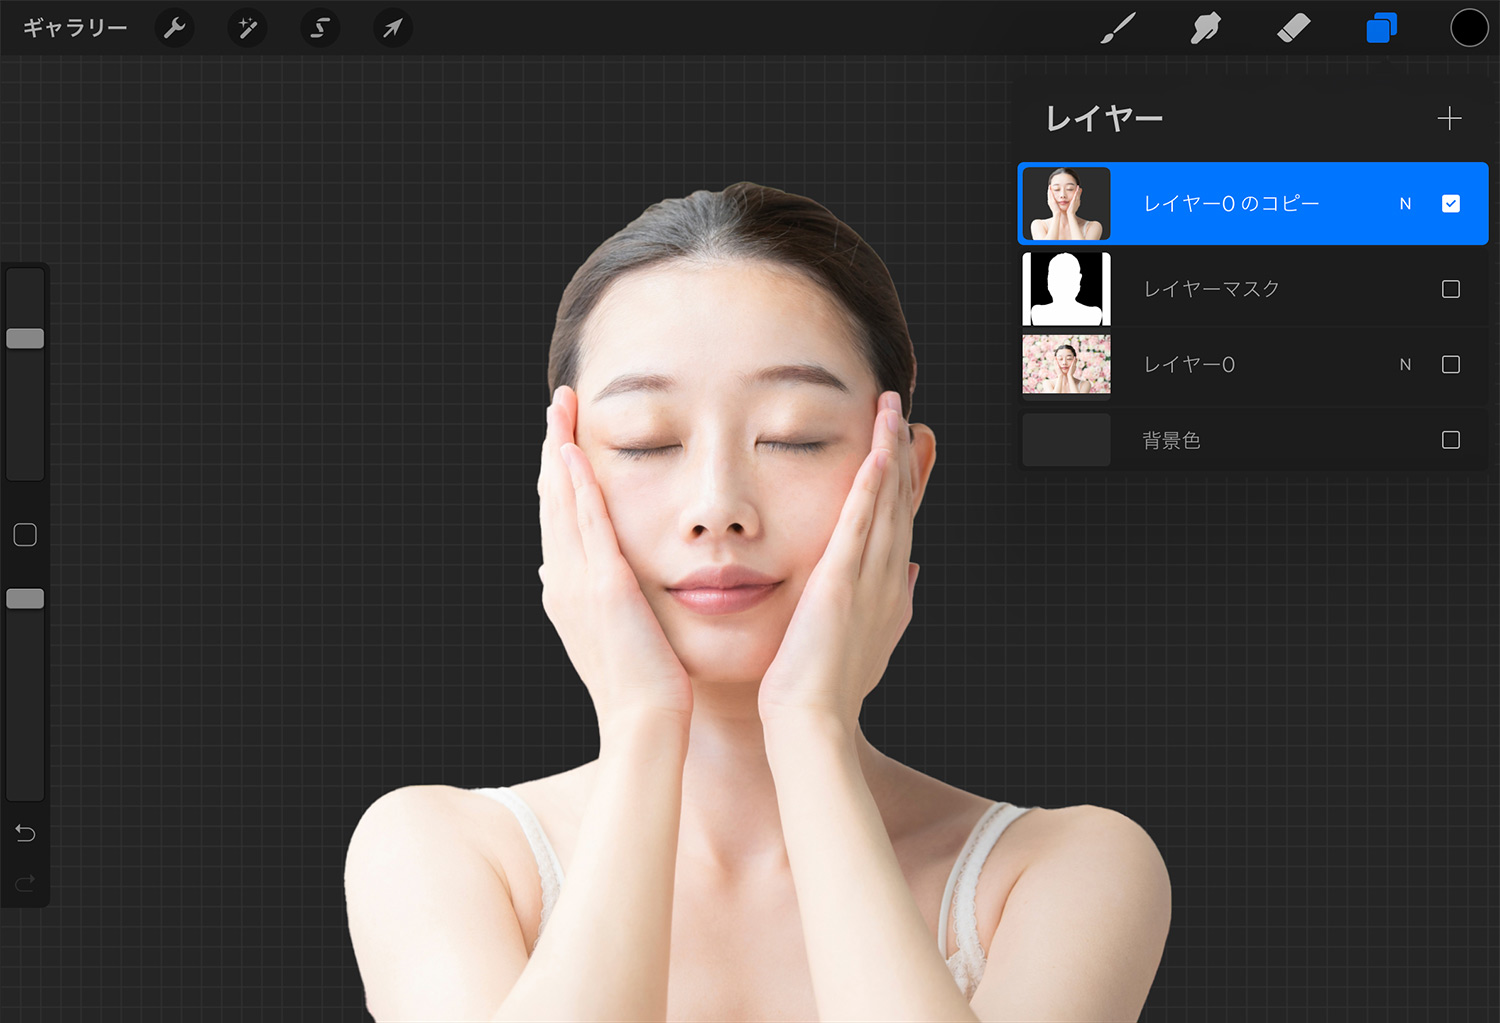
Task: Open the Adjustments magic wand menu
Action: point(247,28)
